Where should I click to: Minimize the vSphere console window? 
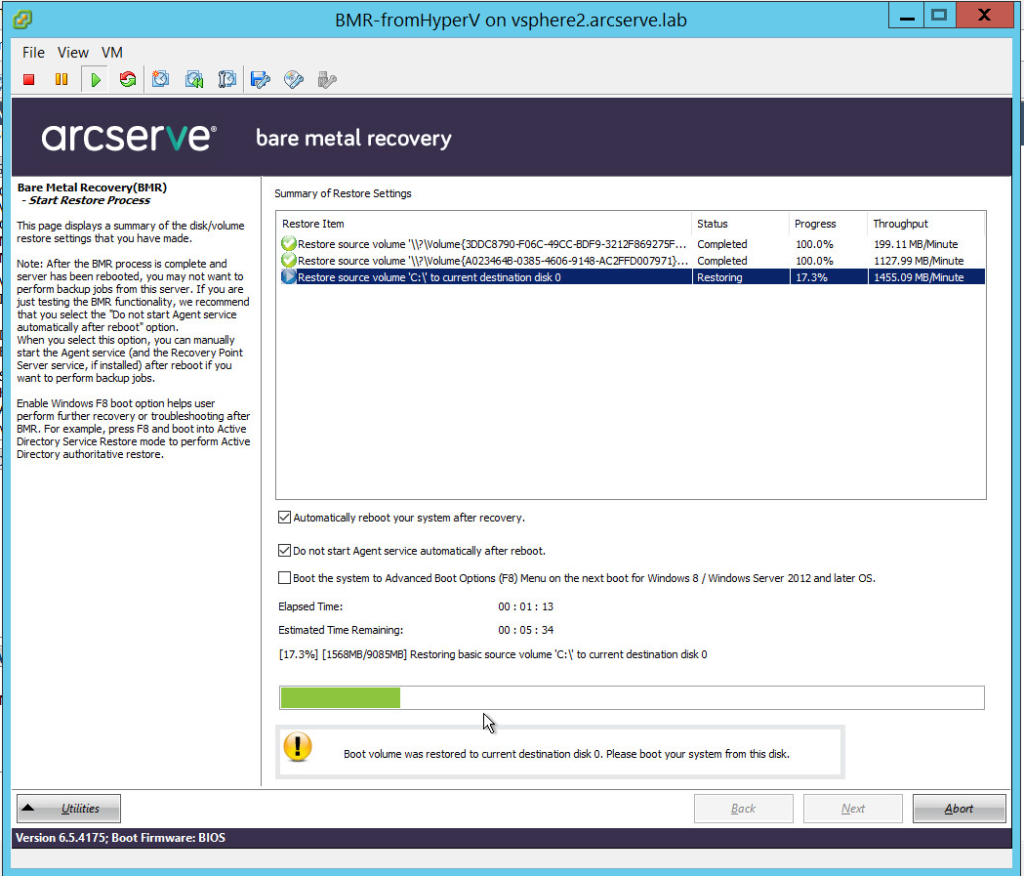pyautogui.click(x=906, y=16)
